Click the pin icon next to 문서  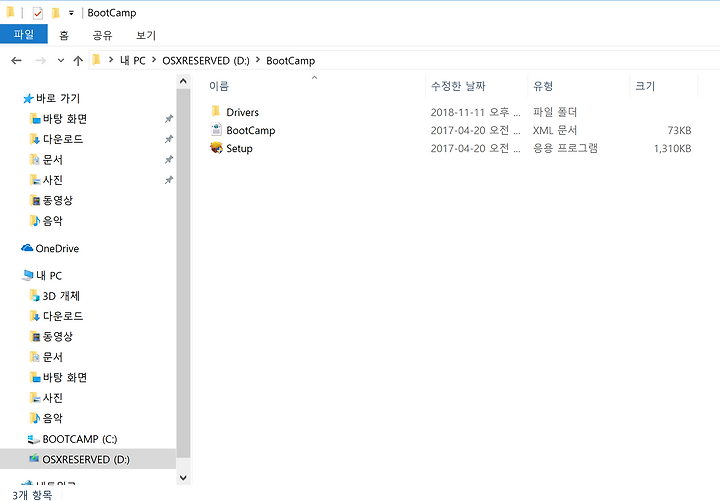[x=169, y=160]
